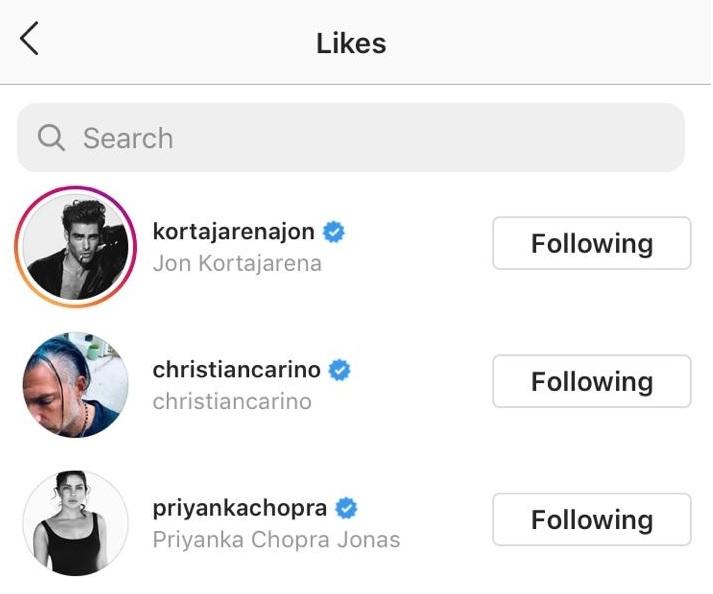This screenshot has height=594, width=713.
Task: Click the gray christiancarino display name
Action: click(231, 401)
